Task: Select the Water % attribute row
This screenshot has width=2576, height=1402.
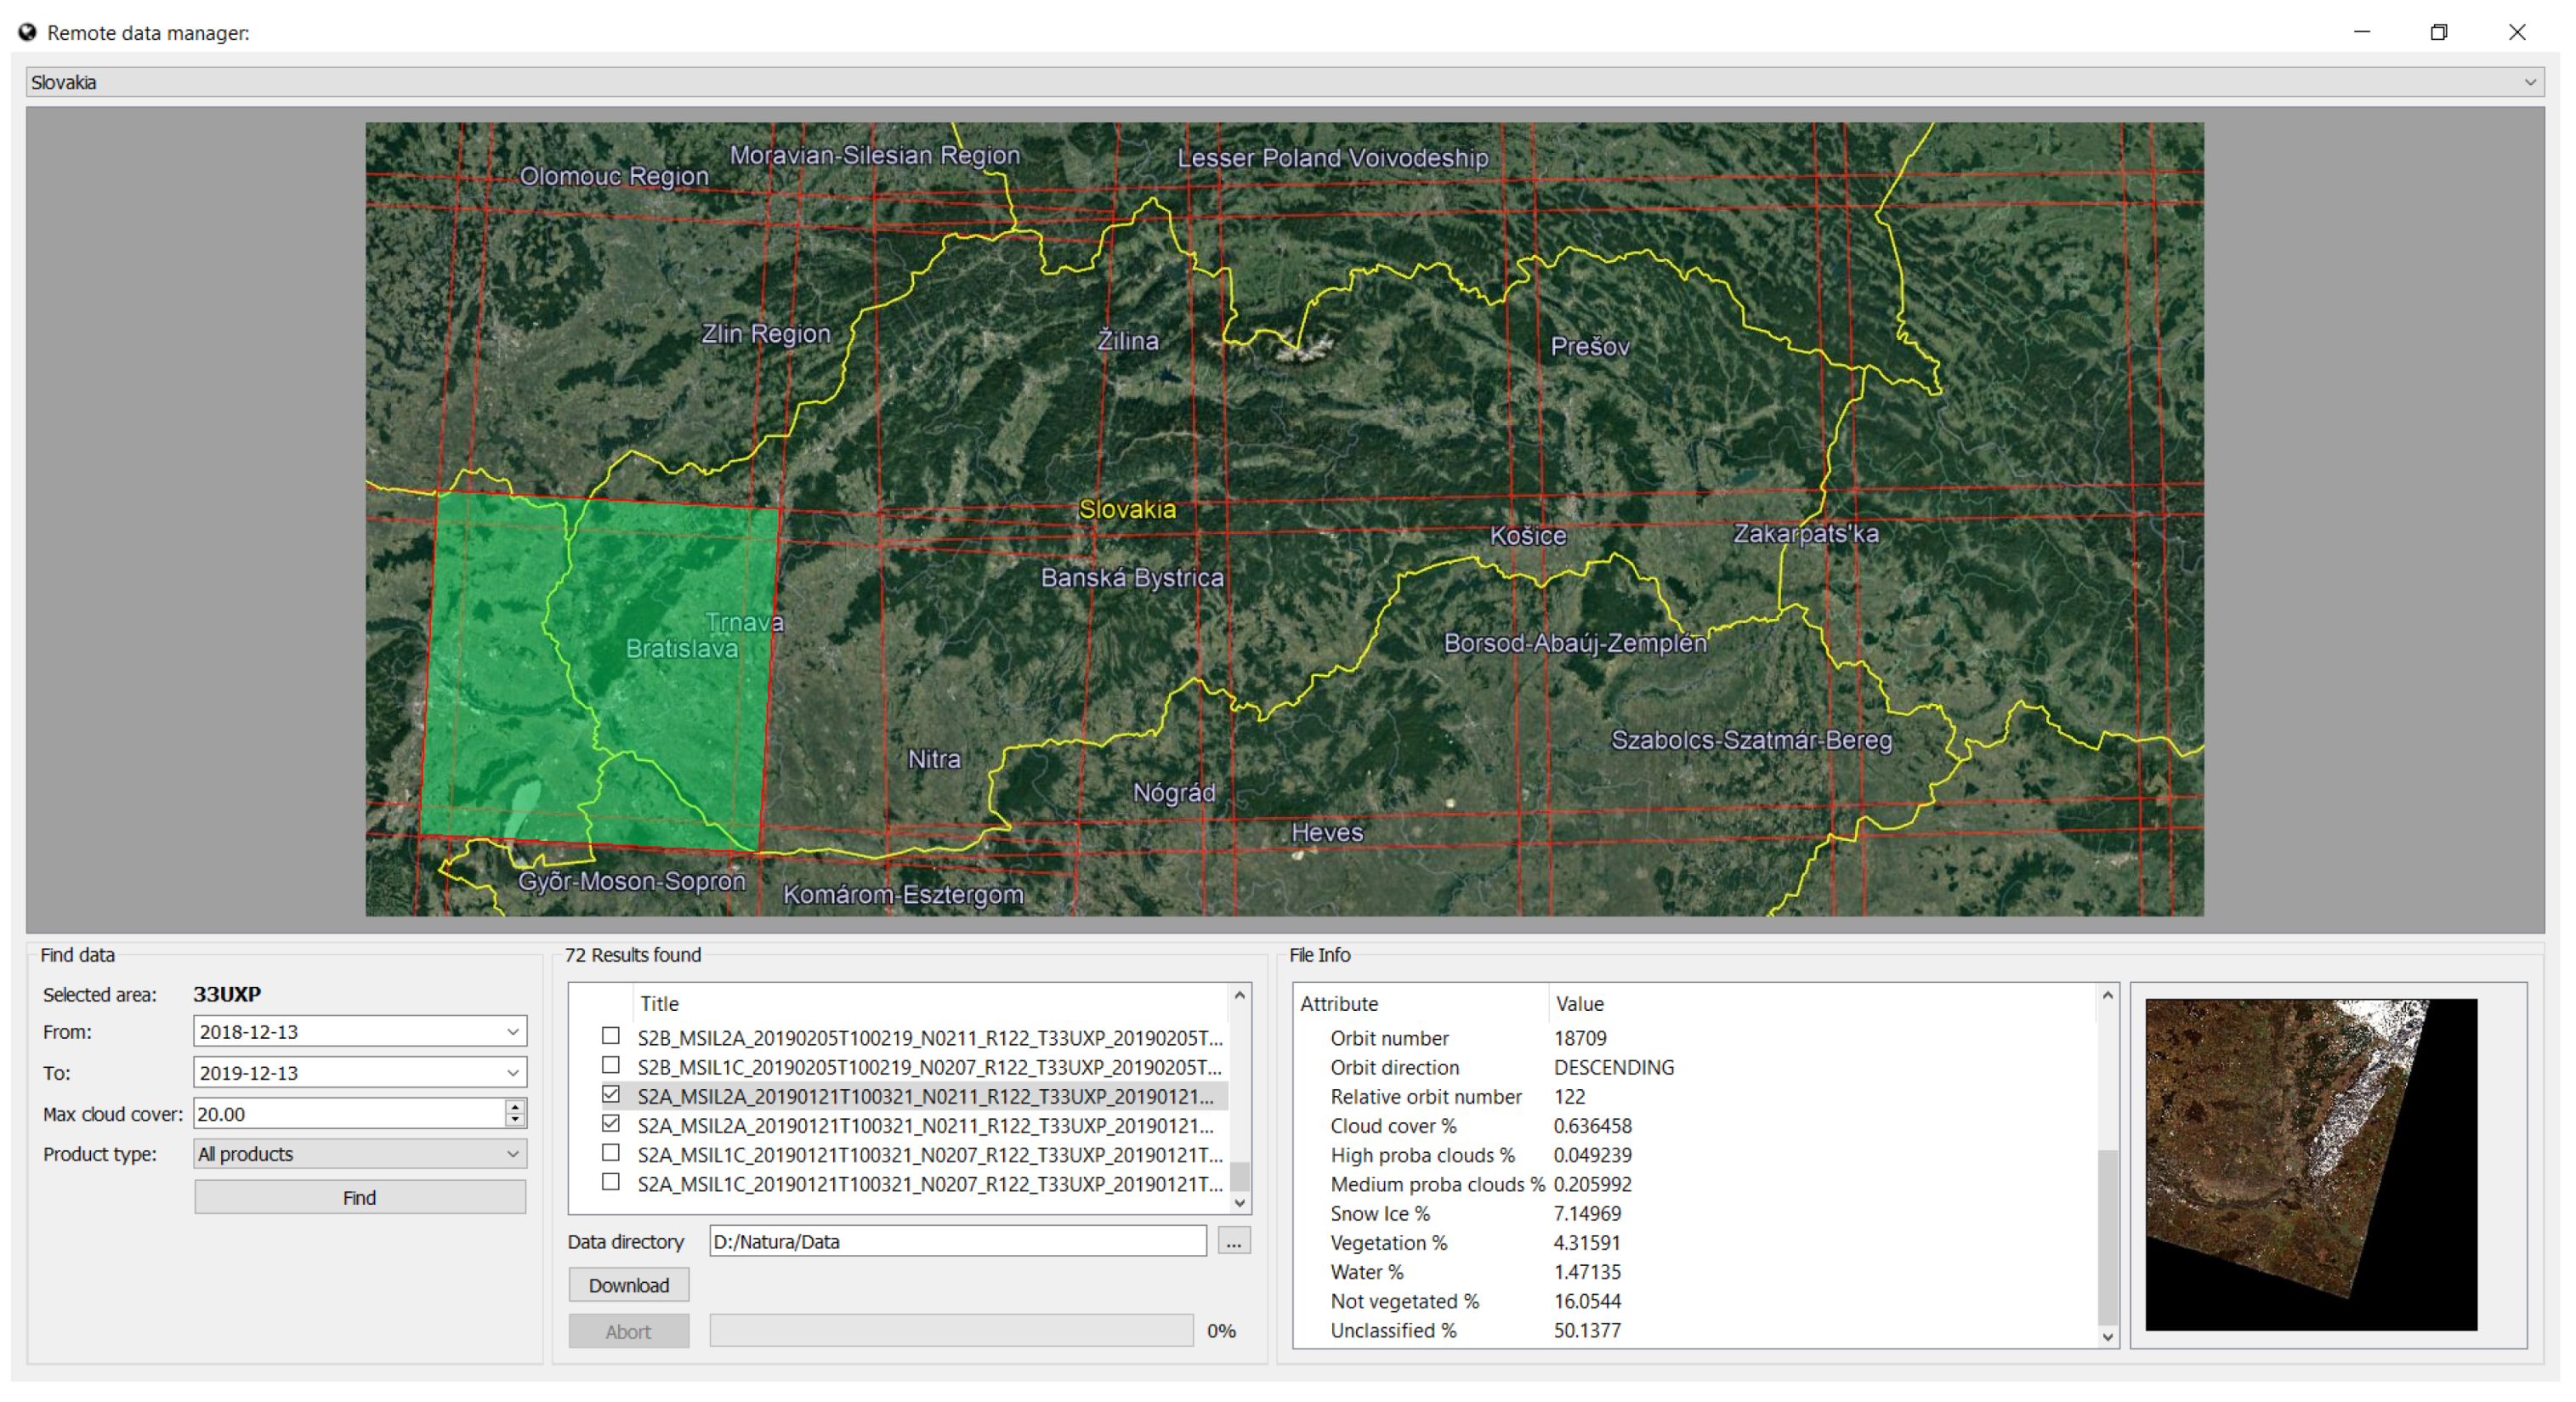Action: pyautogui.click(x=1695, y=1272)
